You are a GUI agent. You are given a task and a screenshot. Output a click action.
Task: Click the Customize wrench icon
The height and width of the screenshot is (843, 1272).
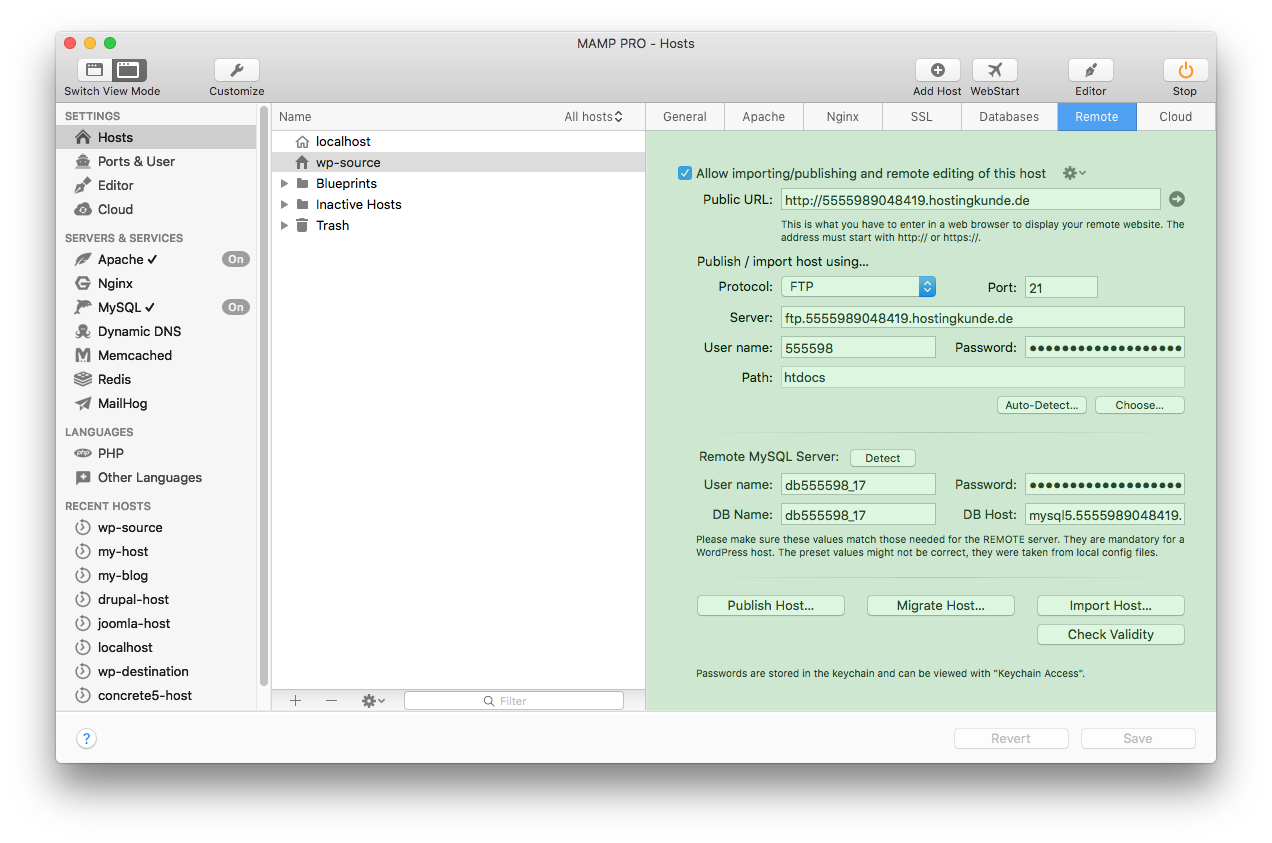(237, 70)
